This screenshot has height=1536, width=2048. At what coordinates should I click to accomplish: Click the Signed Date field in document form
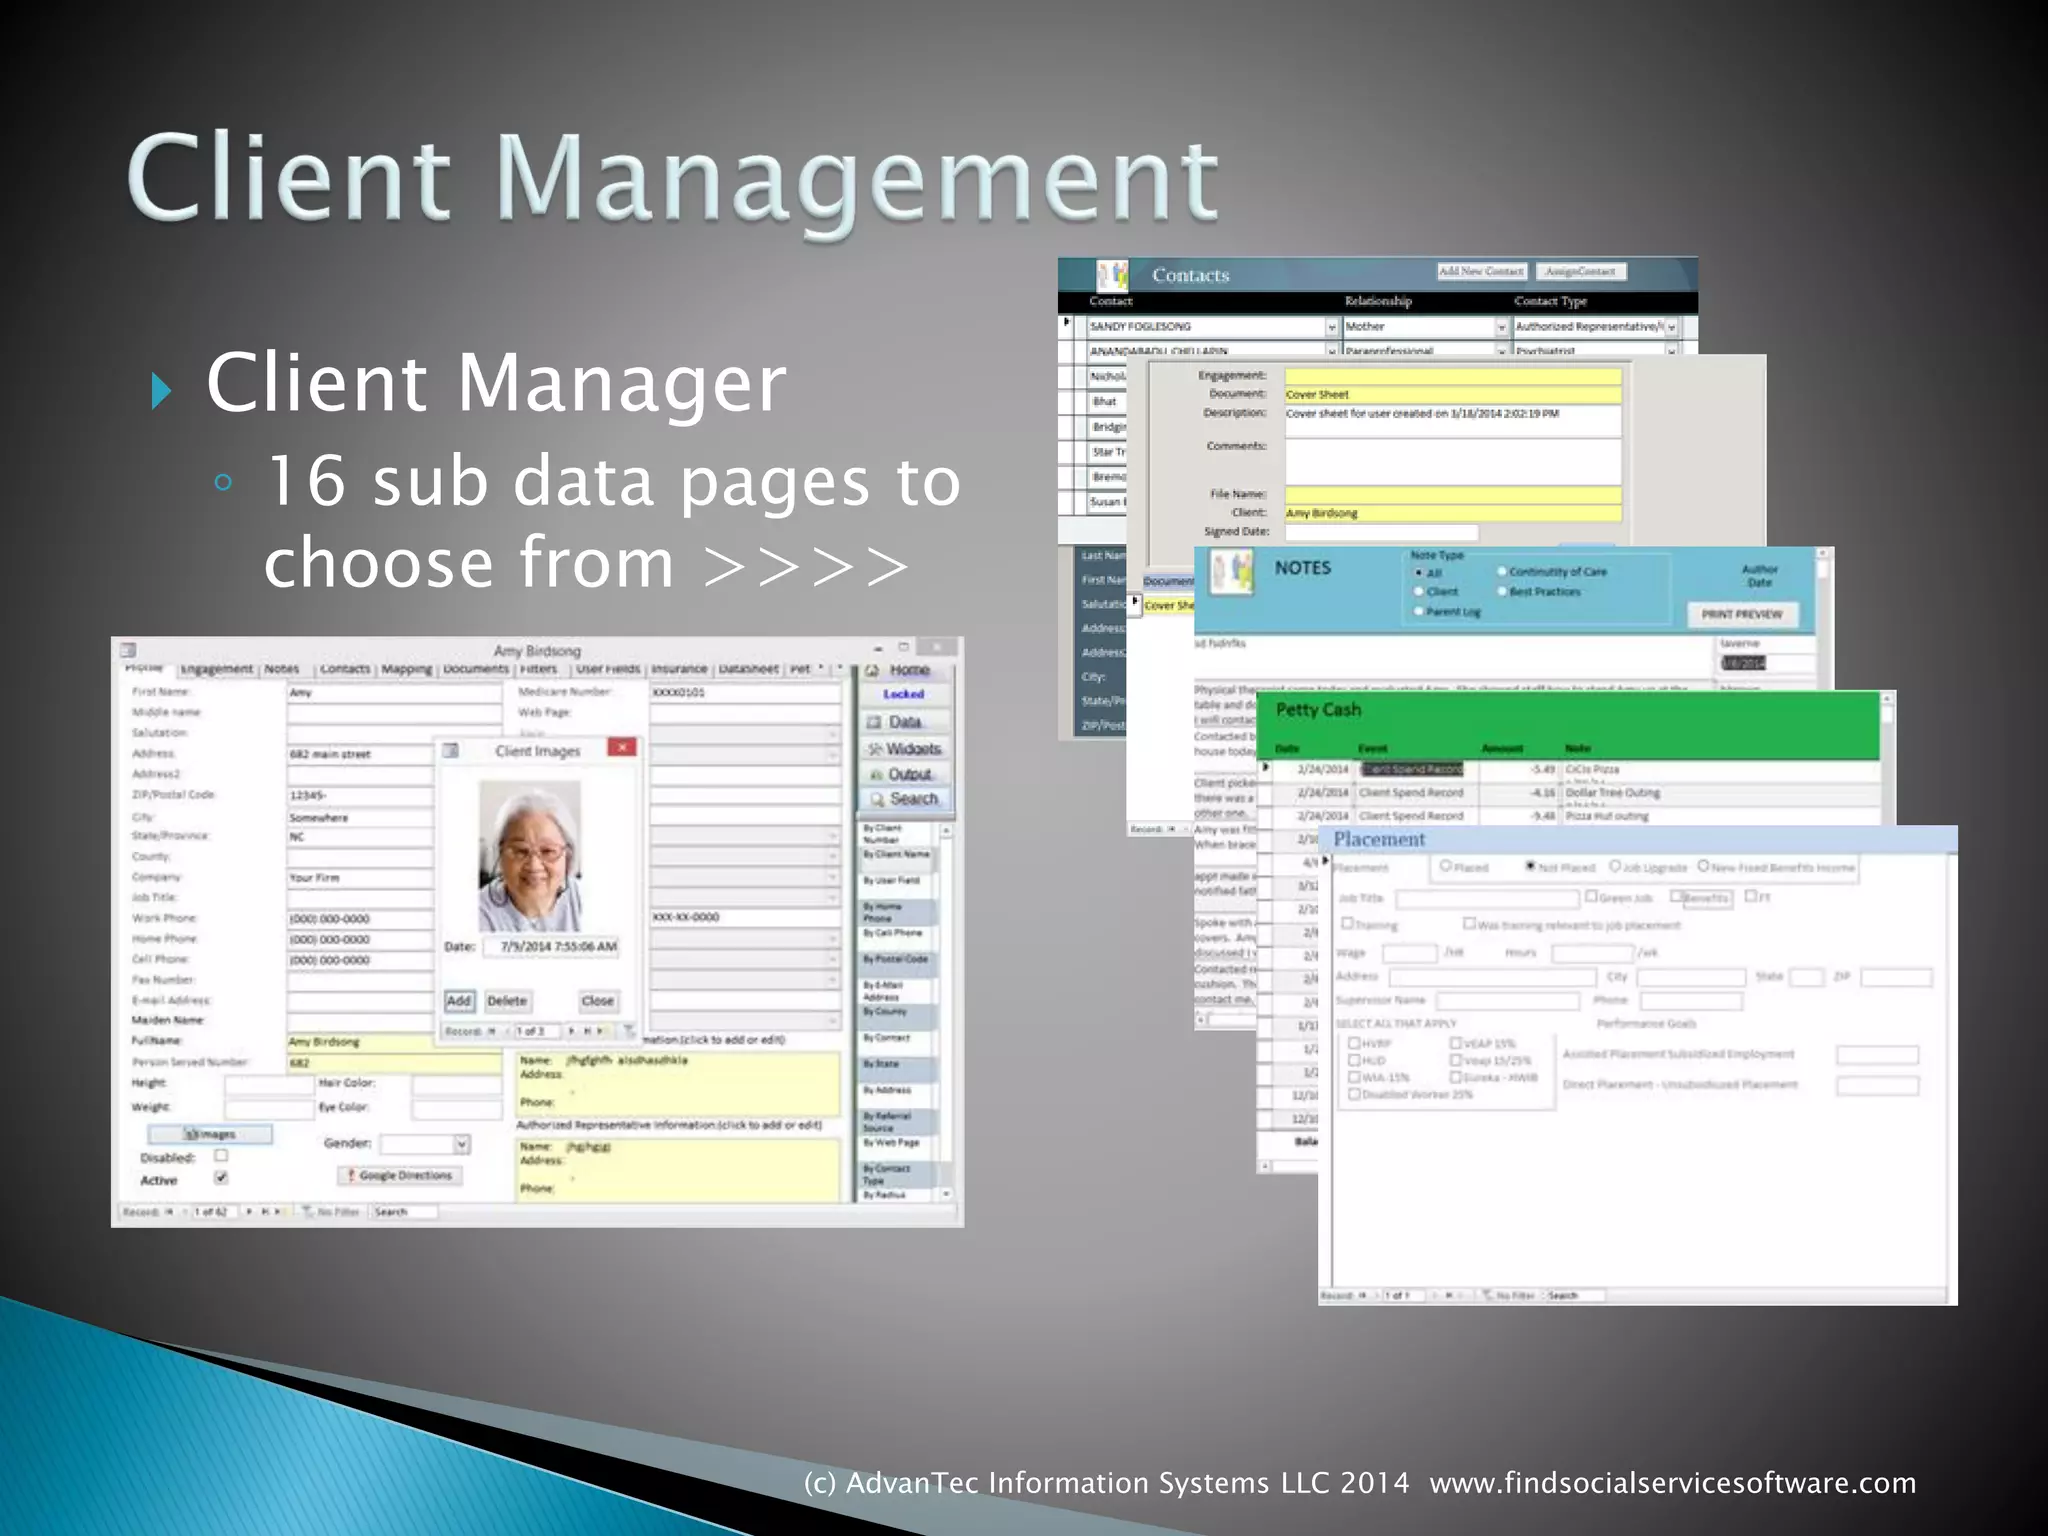coord(1381,532)
